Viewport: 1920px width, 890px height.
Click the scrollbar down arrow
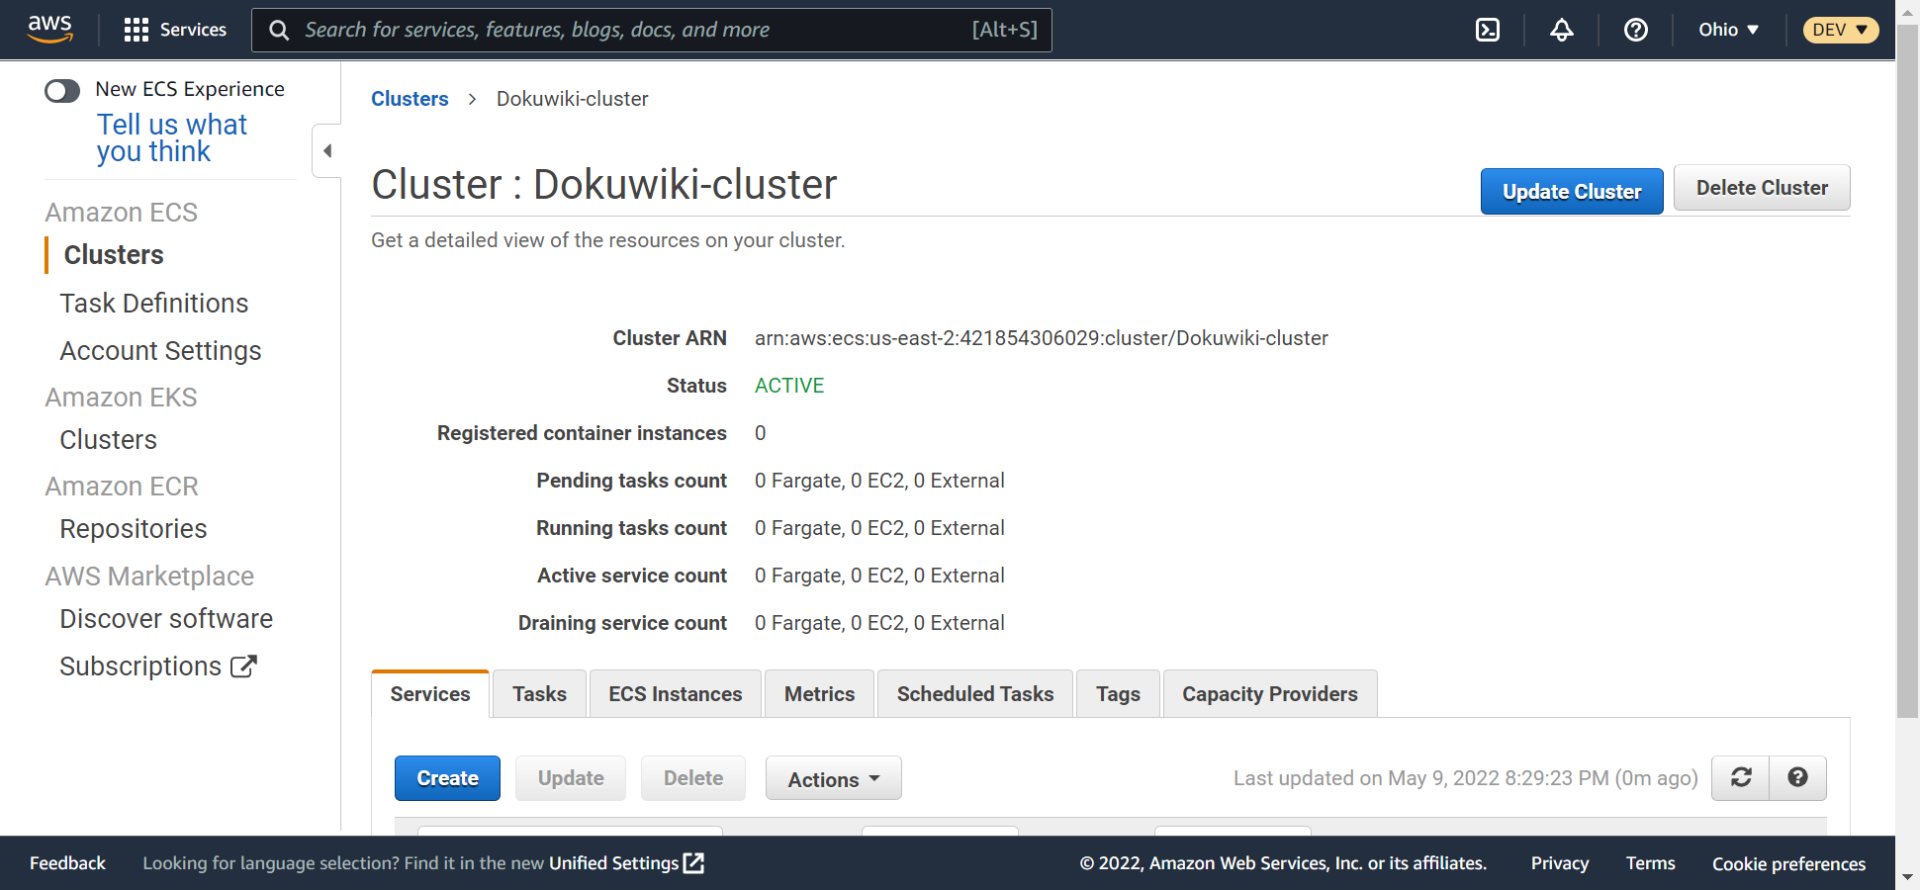click(x=1908, y=878)
